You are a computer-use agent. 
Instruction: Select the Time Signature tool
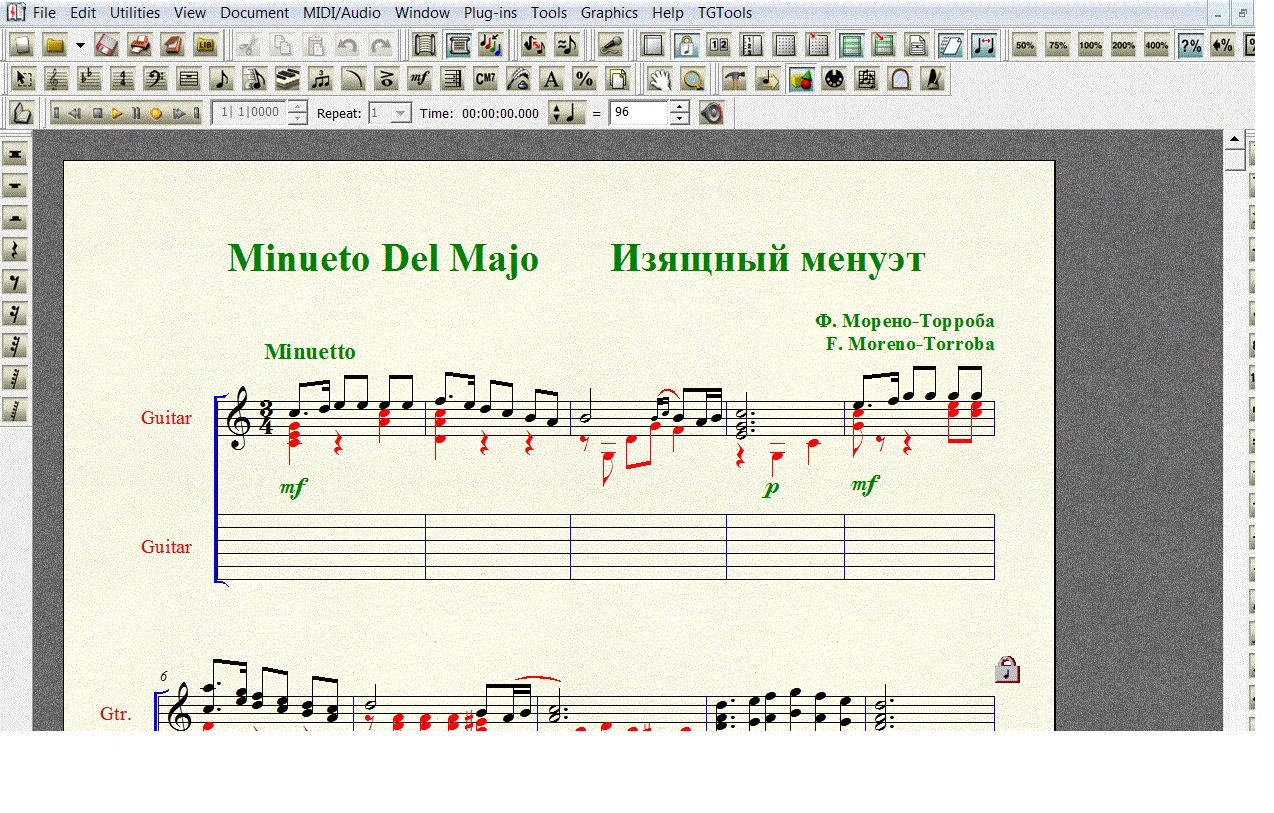point(122,79)
